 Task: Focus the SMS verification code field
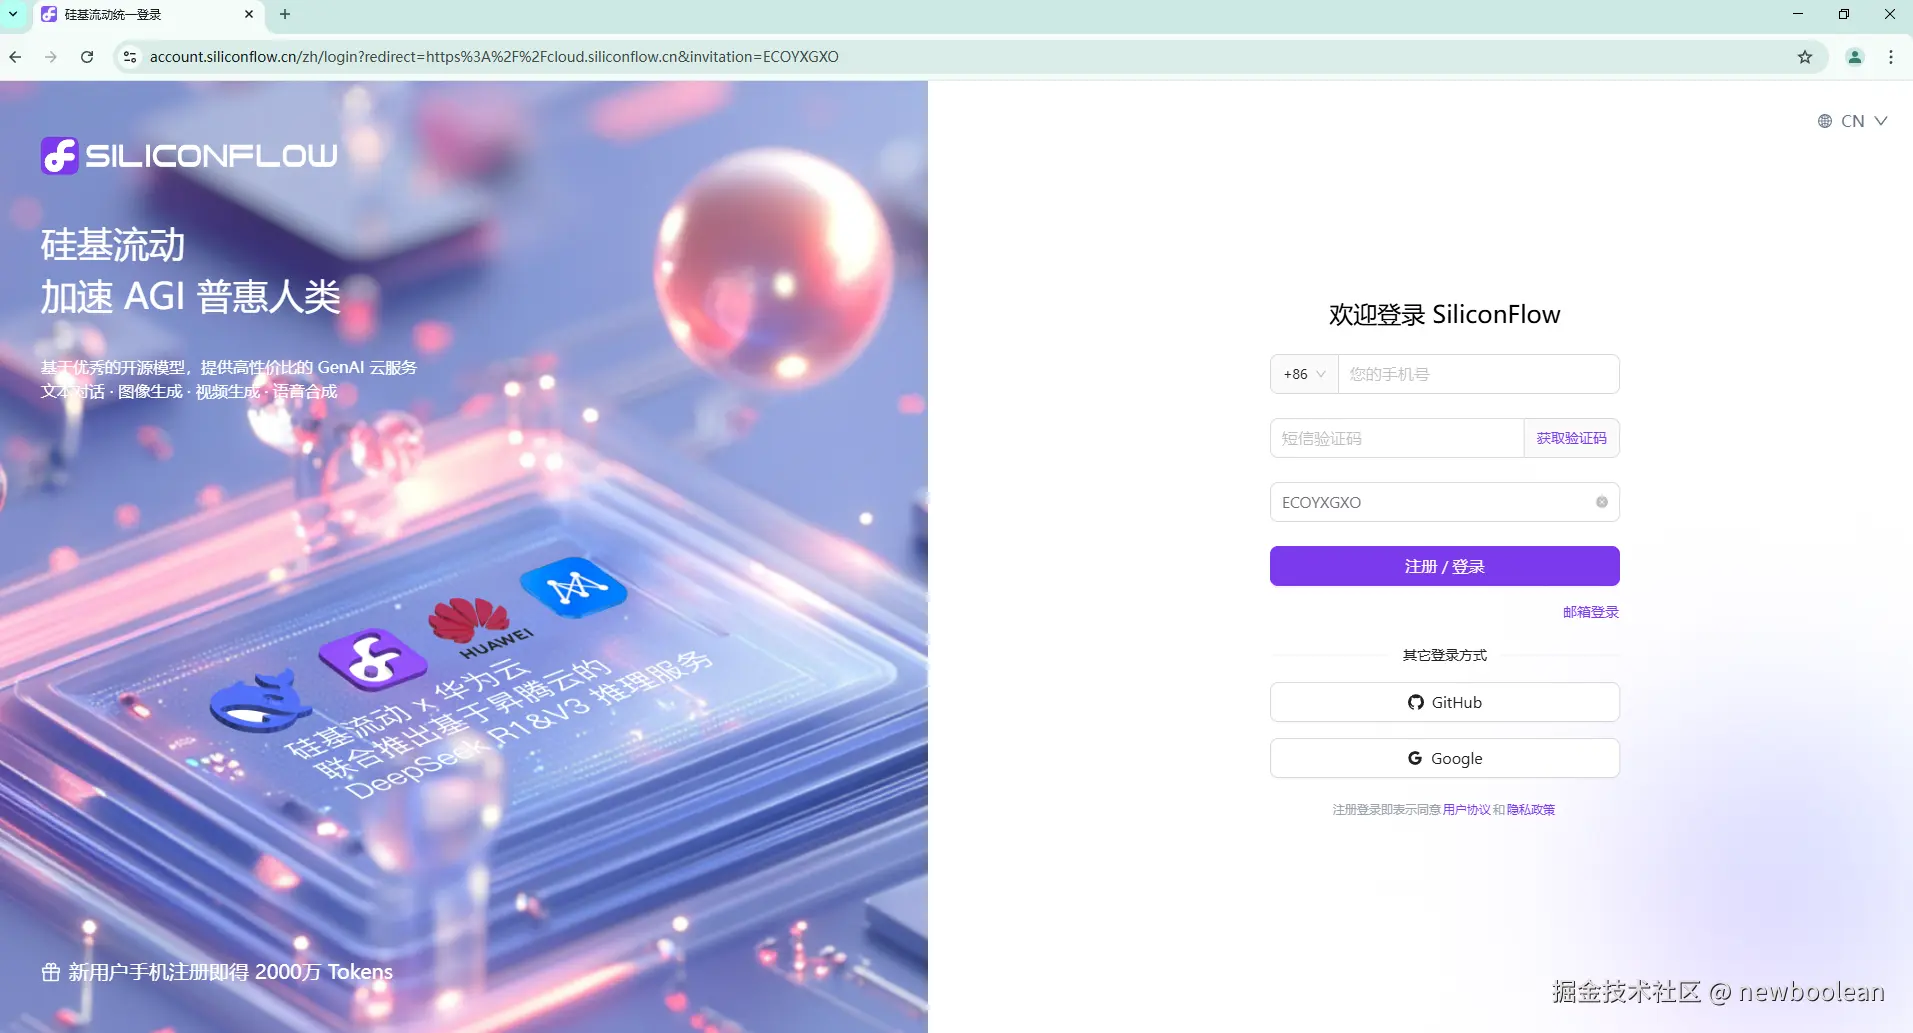coord(1397,438)
